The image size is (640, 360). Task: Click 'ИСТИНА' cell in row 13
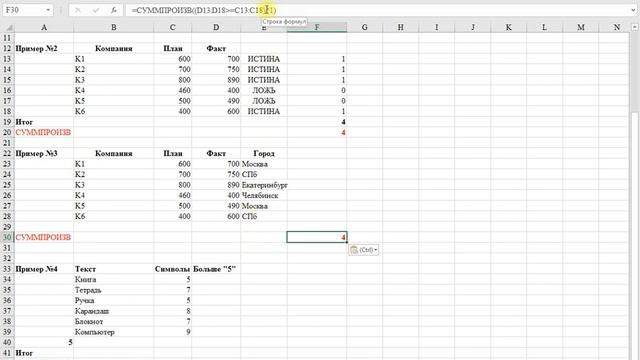[264, 59]
